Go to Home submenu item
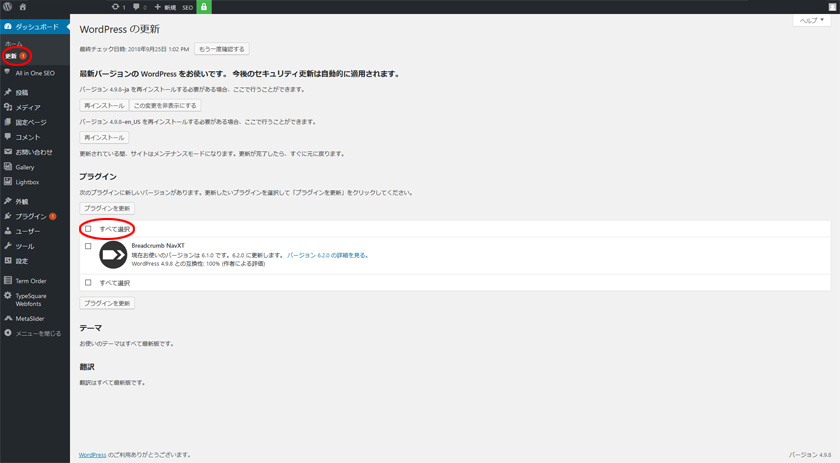 tap(14, 44)
